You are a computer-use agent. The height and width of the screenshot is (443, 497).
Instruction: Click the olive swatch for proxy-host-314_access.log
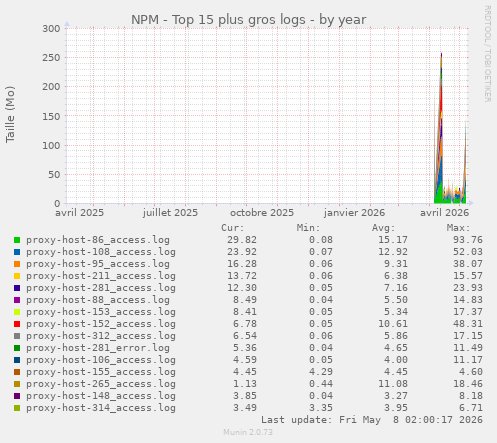17,408
